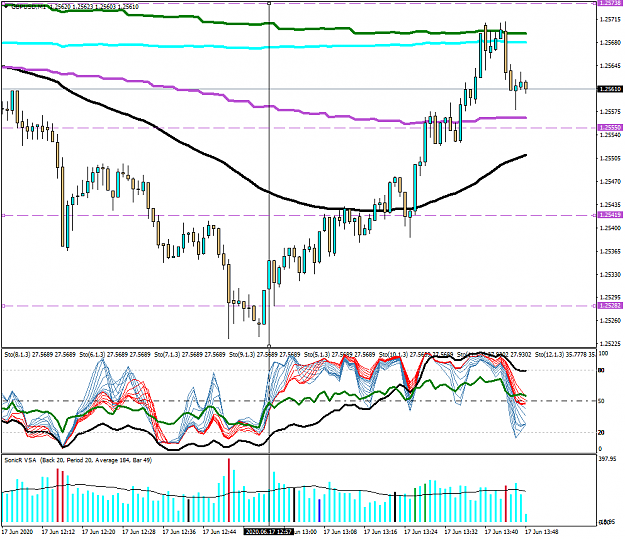Click the 17 Jun 12:44 time axis label
This screenshot has width=625, height=539.
click(219, 532)
